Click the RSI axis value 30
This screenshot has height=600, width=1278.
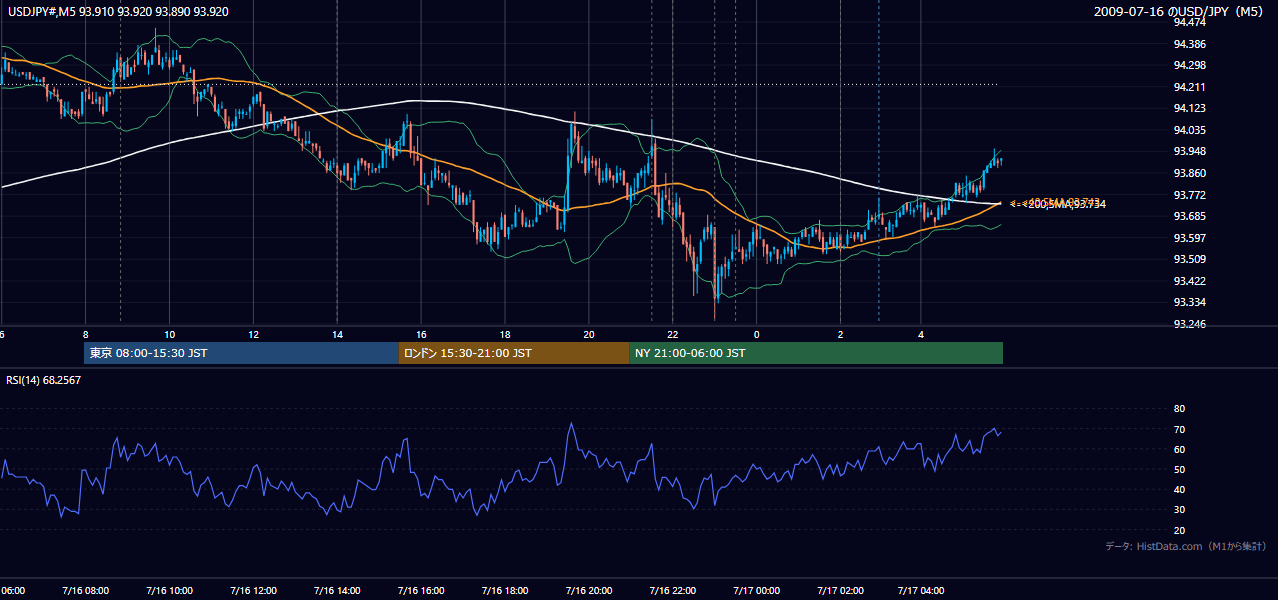point(1179,509)
